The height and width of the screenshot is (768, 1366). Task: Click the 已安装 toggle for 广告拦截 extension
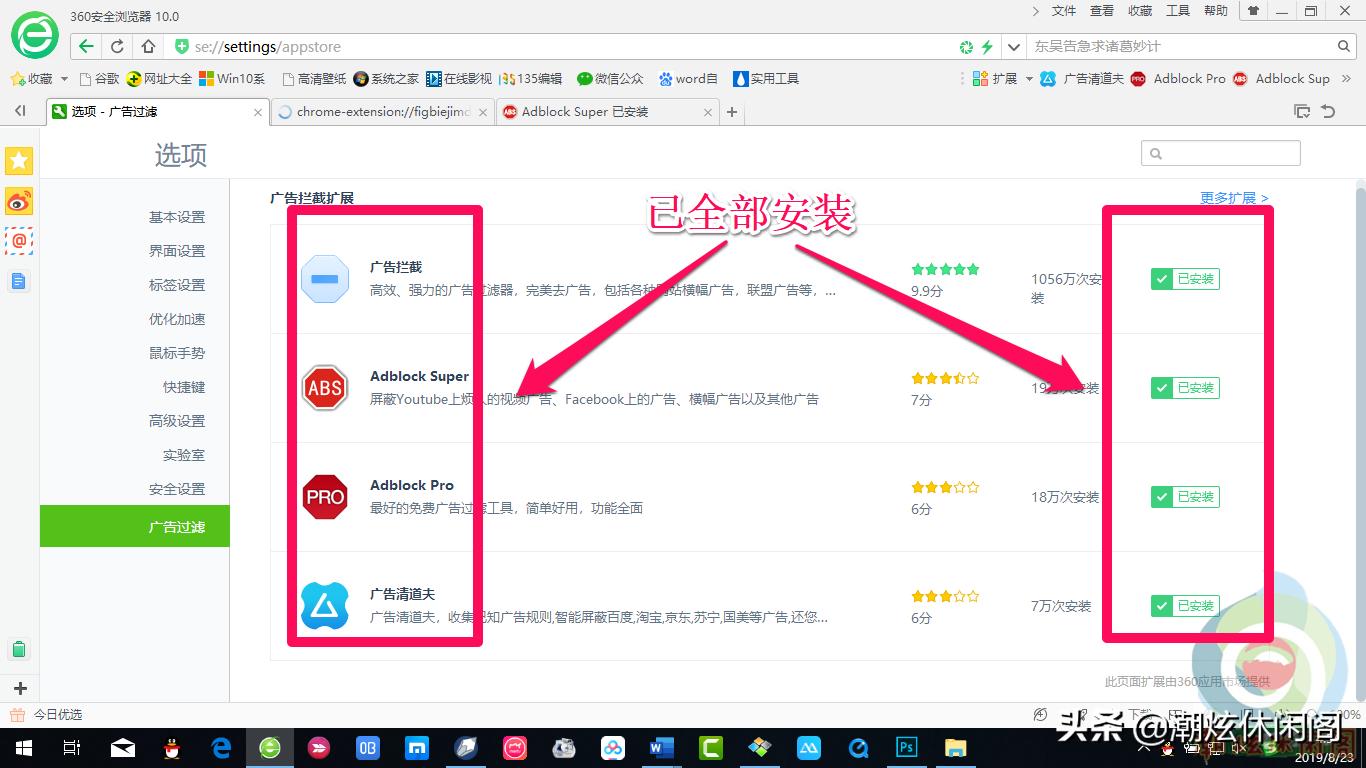pyautogui.click(x=1185, y=279)
